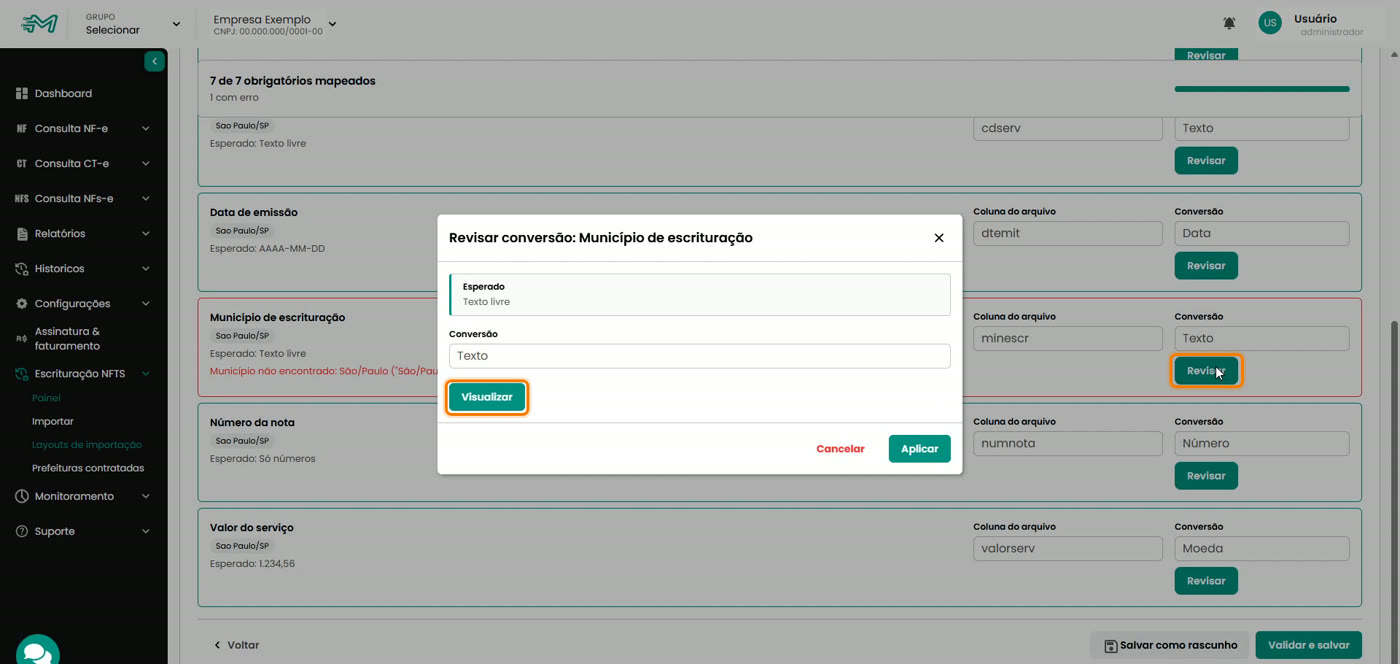Open the Número conversion dropdown
The height and width of the screenshot is (664, 1400).
tap(1262, 443)
